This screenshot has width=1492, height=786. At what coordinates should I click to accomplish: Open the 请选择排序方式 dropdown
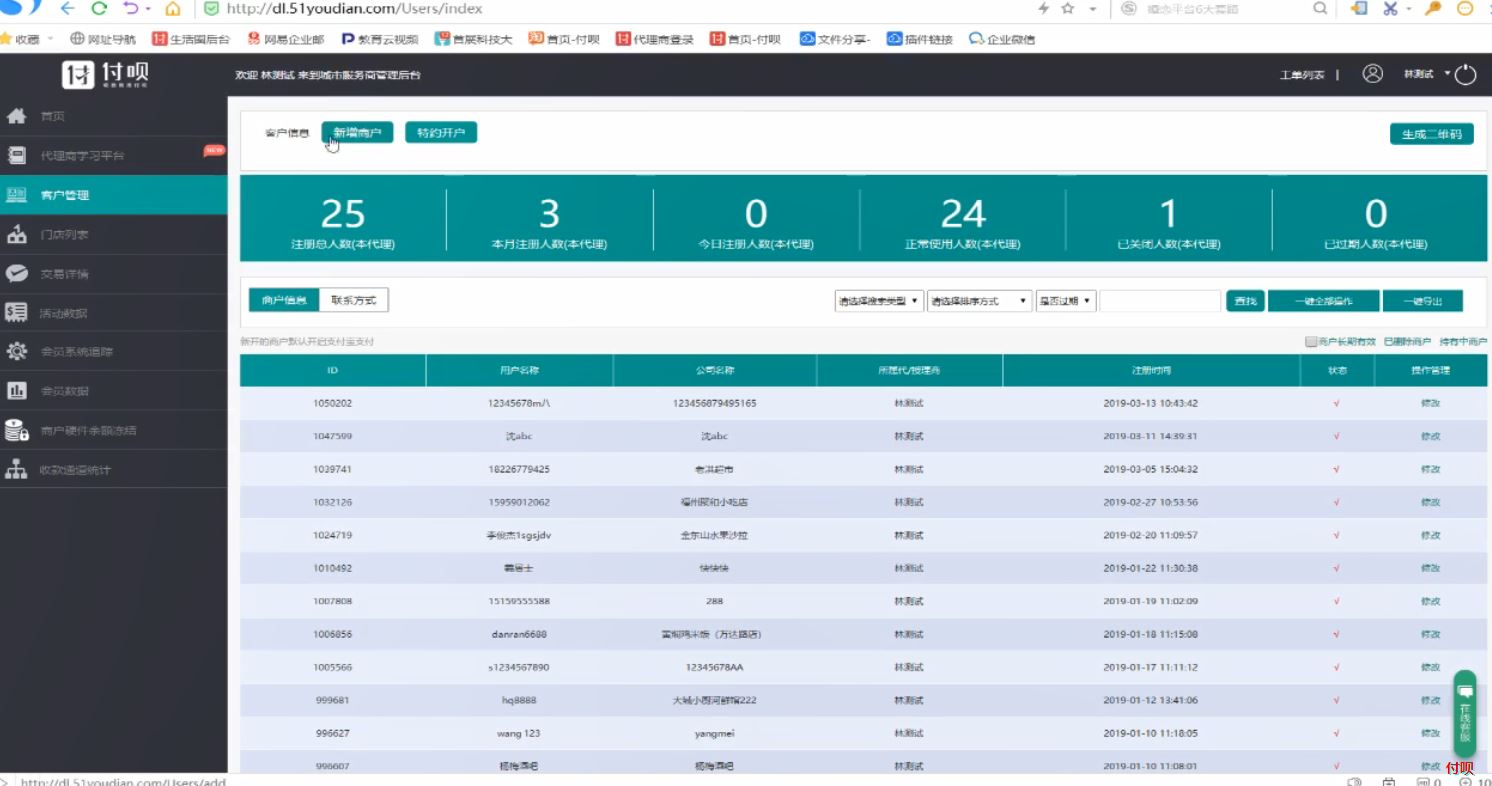click(979, 301)
